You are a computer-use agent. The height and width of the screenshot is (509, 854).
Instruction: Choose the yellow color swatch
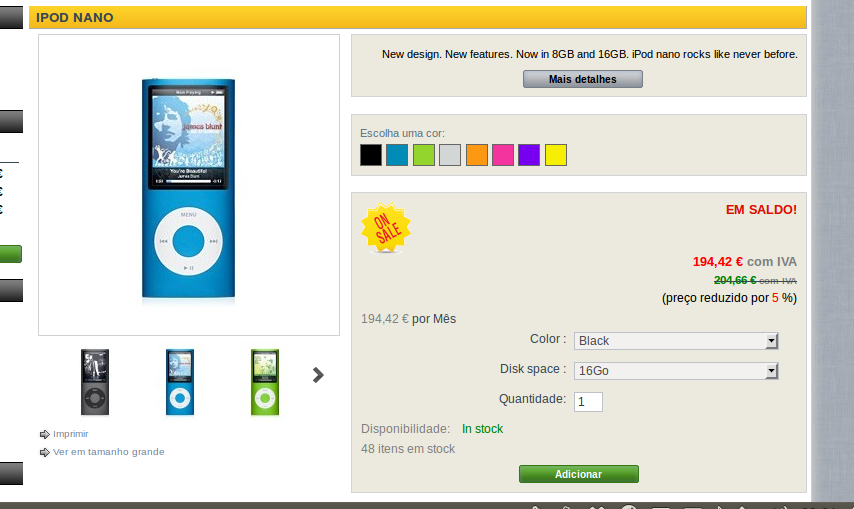point(556,155)
